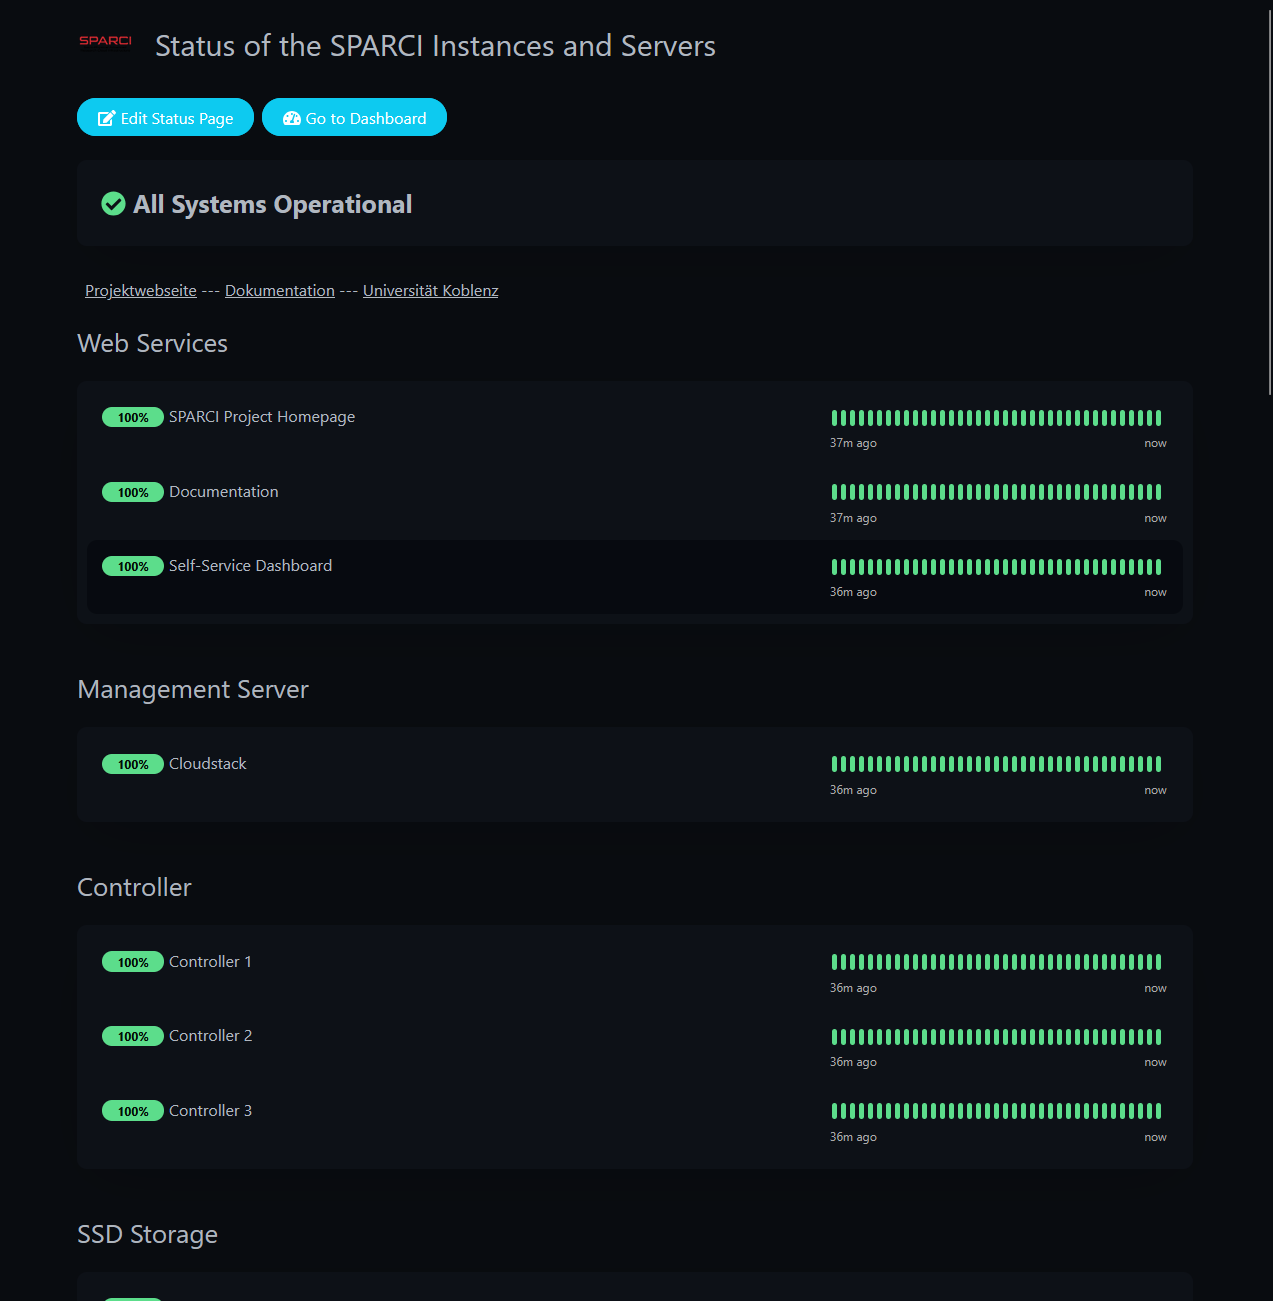Click SPARCI Project Homepage 100% uptime badge

coord(132,418)
